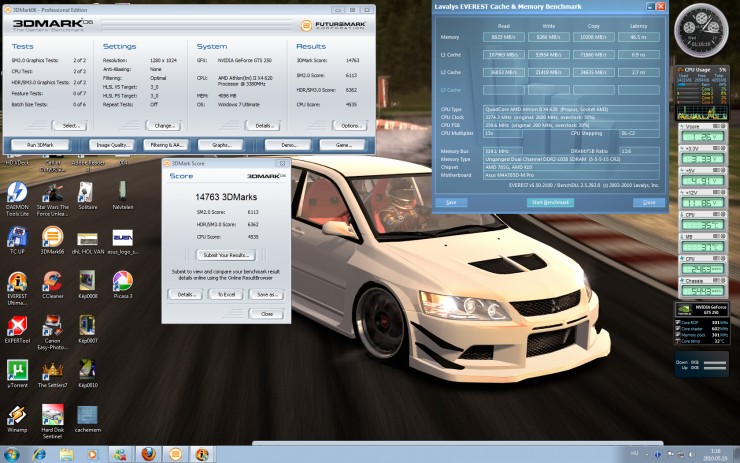Open the µTorrent desktop icon
This screenshot has height=463, width=740.
pos(17,367)
